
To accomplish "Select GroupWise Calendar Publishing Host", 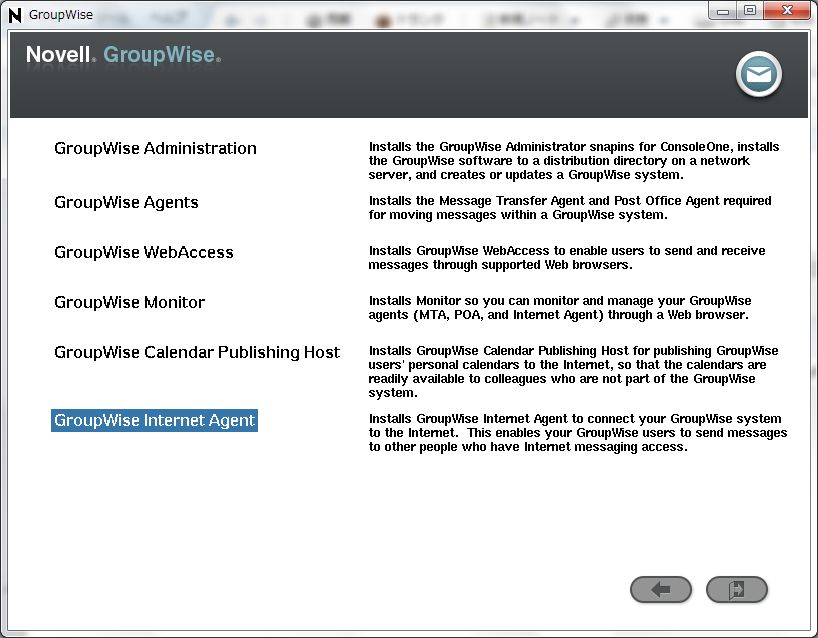I will 197,353.
